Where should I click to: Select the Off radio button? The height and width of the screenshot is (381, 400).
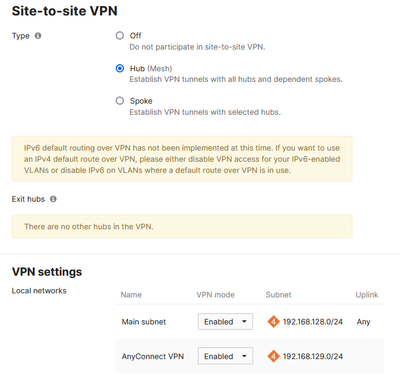[120, 35]
